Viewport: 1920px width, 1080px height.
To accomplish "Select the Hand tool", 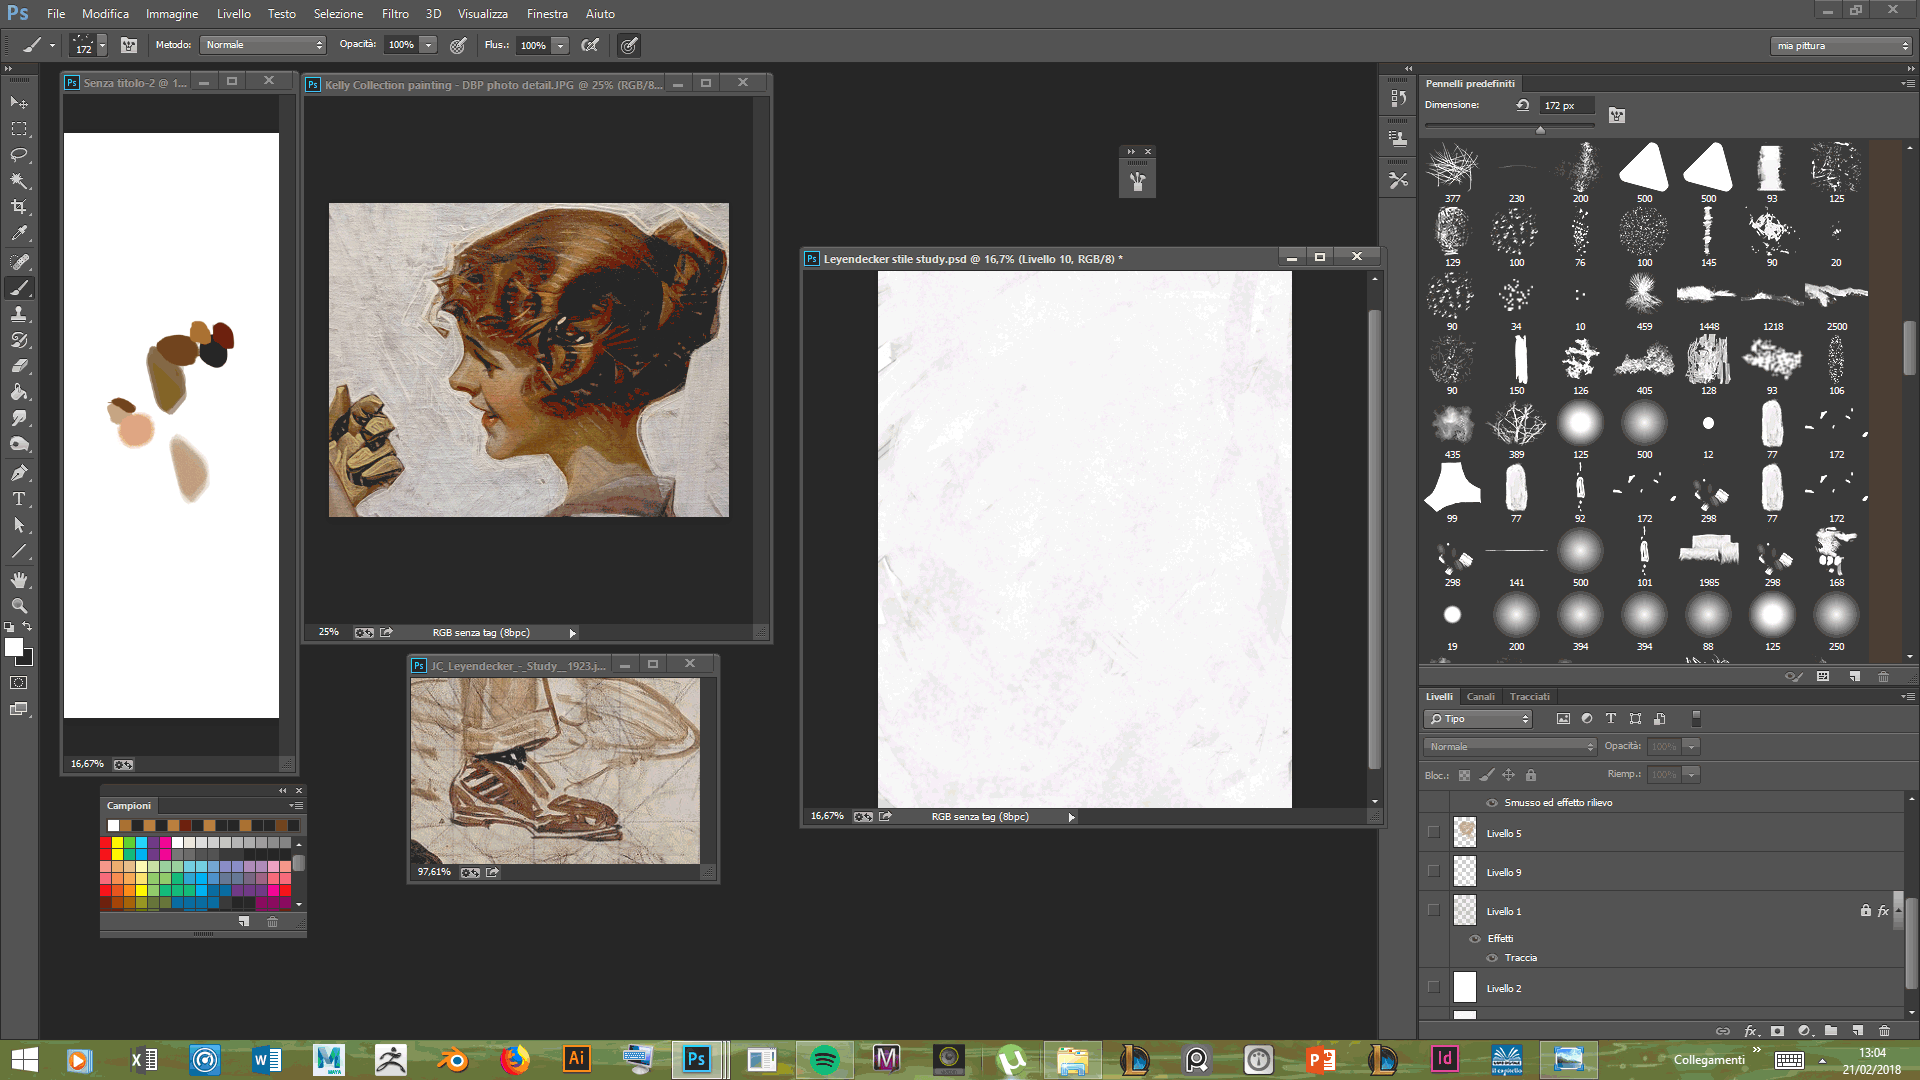I will click(x=19, y=580).
